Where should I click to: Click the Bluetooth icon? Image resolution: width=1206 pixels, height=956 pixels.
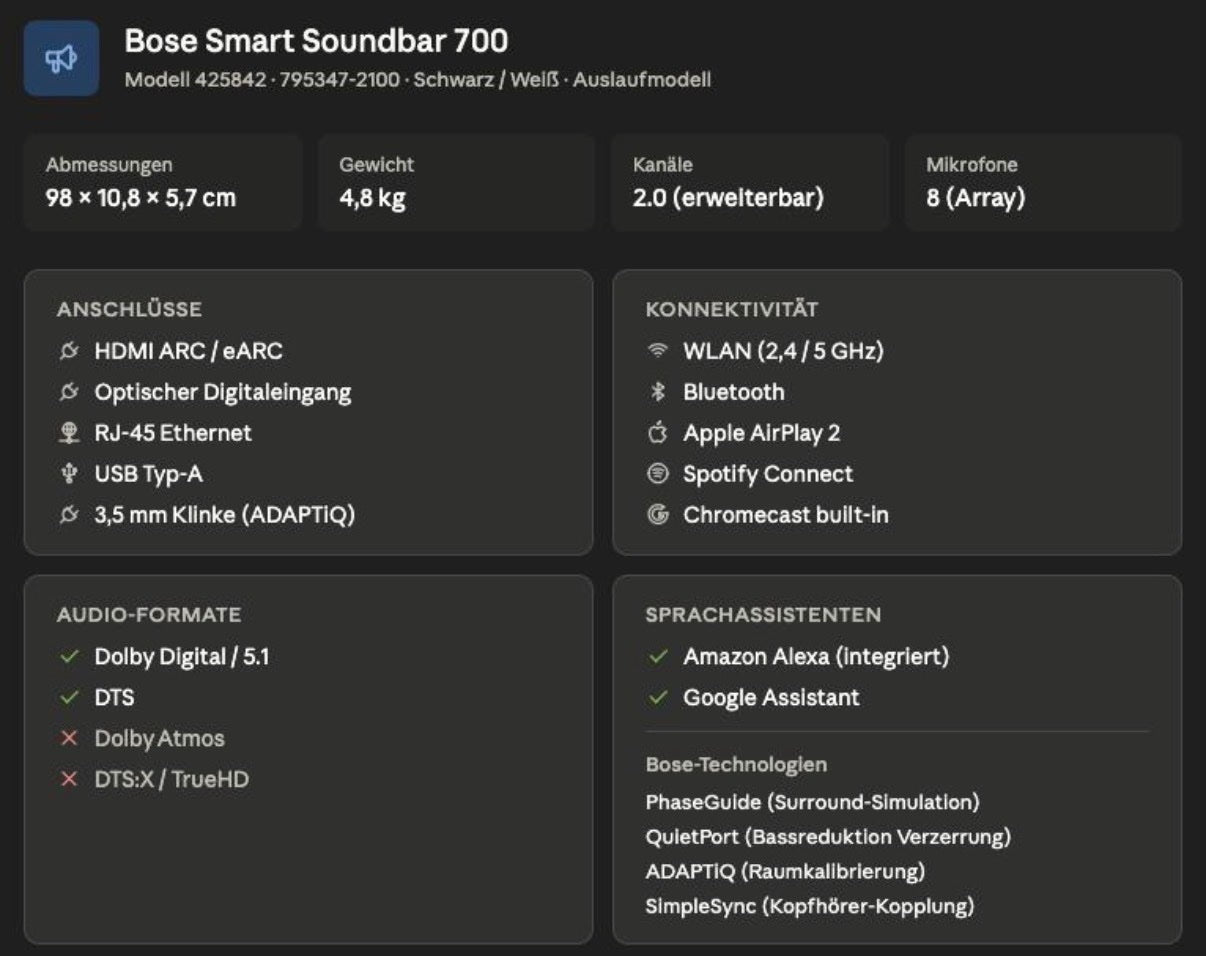[657, 392]
